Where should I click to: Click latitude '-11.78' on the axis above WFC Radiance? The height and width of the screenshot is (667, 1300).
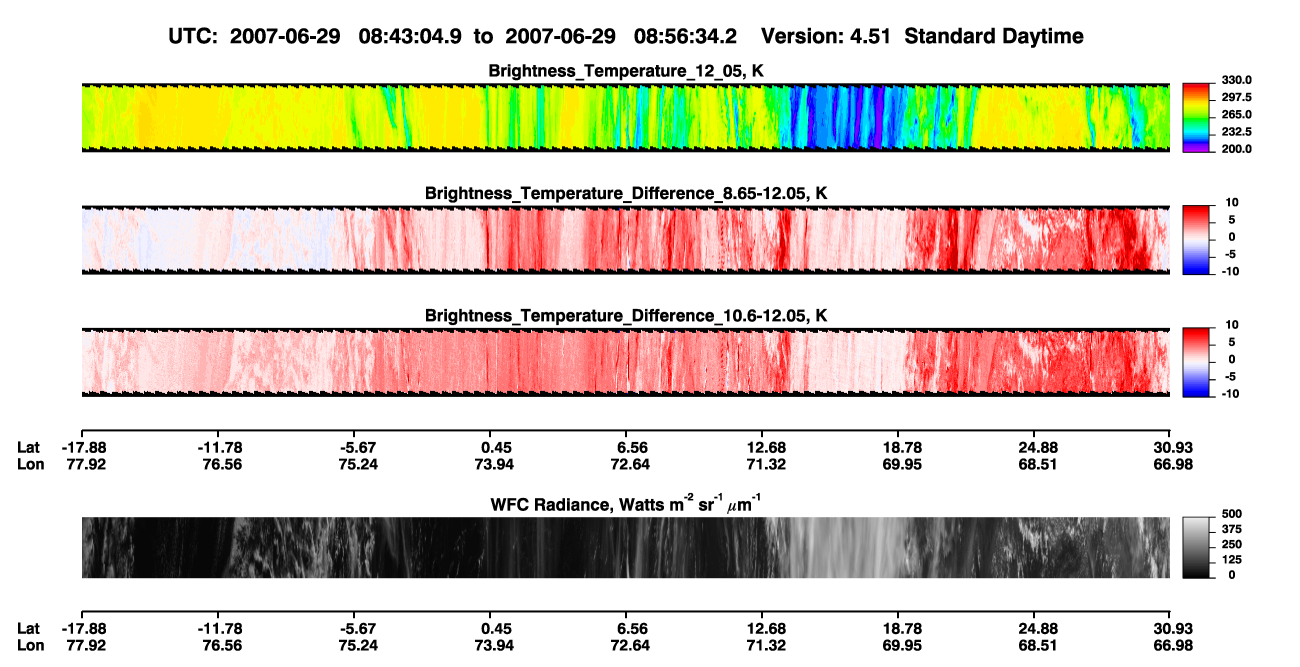[x=221, y=447]
